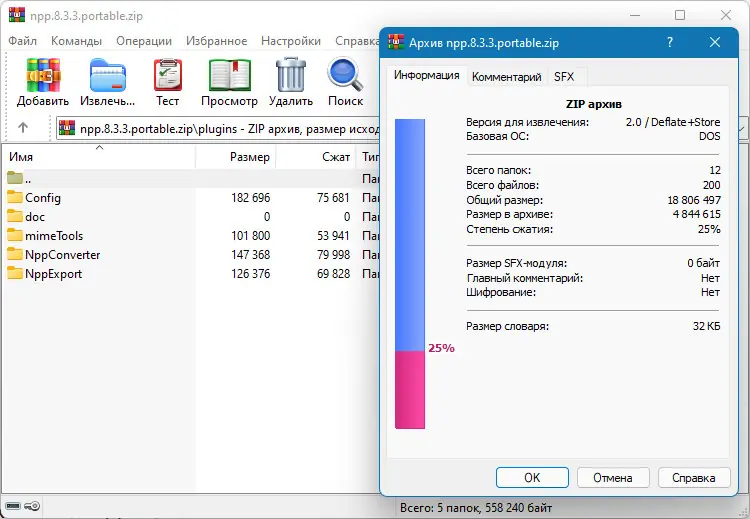Click the Поиск magnifier icon

(345, 74)
